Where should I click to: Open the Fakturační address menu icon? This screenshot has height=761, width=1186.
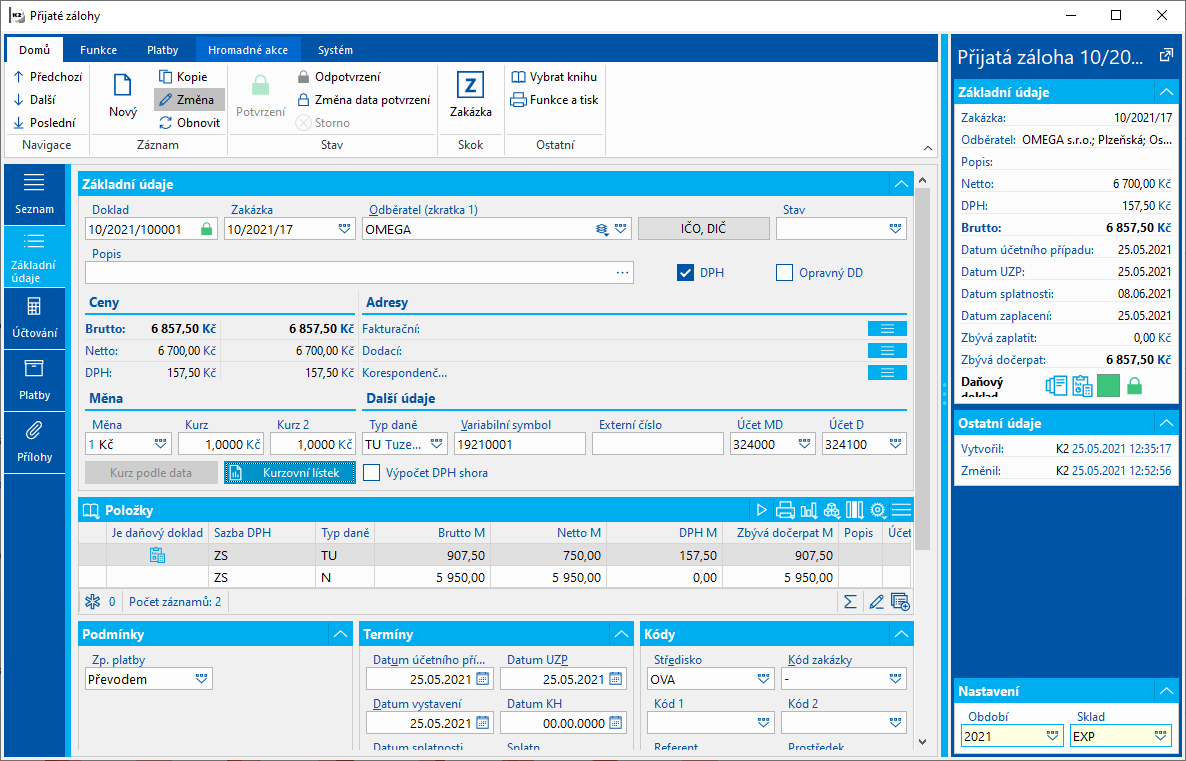click(887, 329)
